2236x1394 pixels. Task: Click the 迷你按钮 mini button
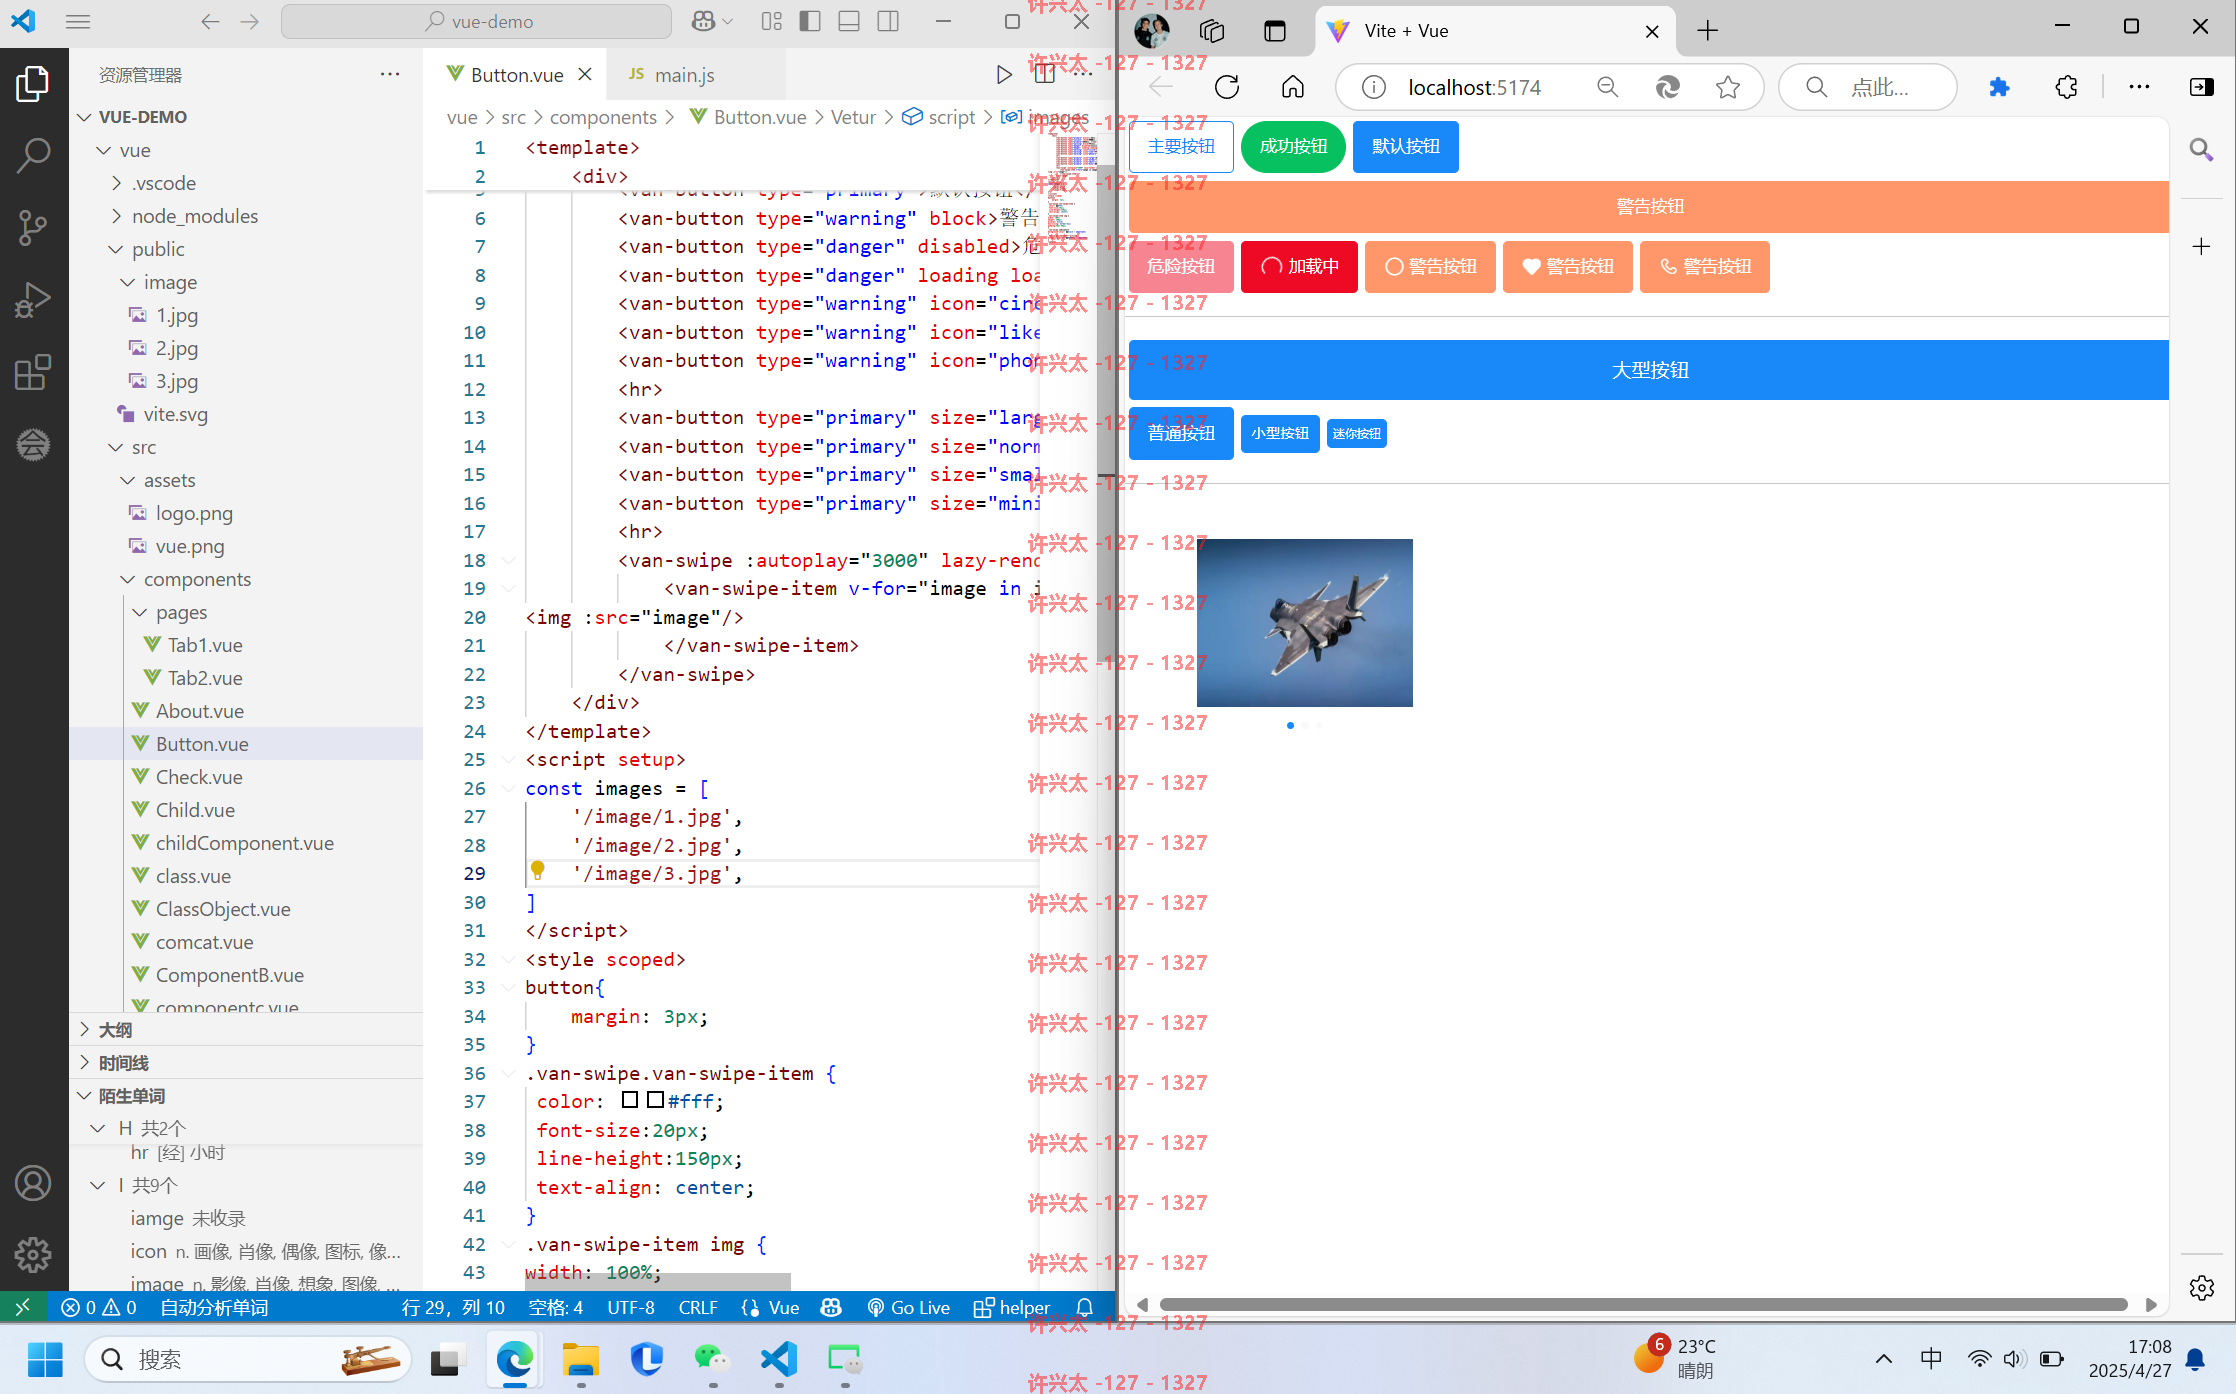[x=1356, y=433]
